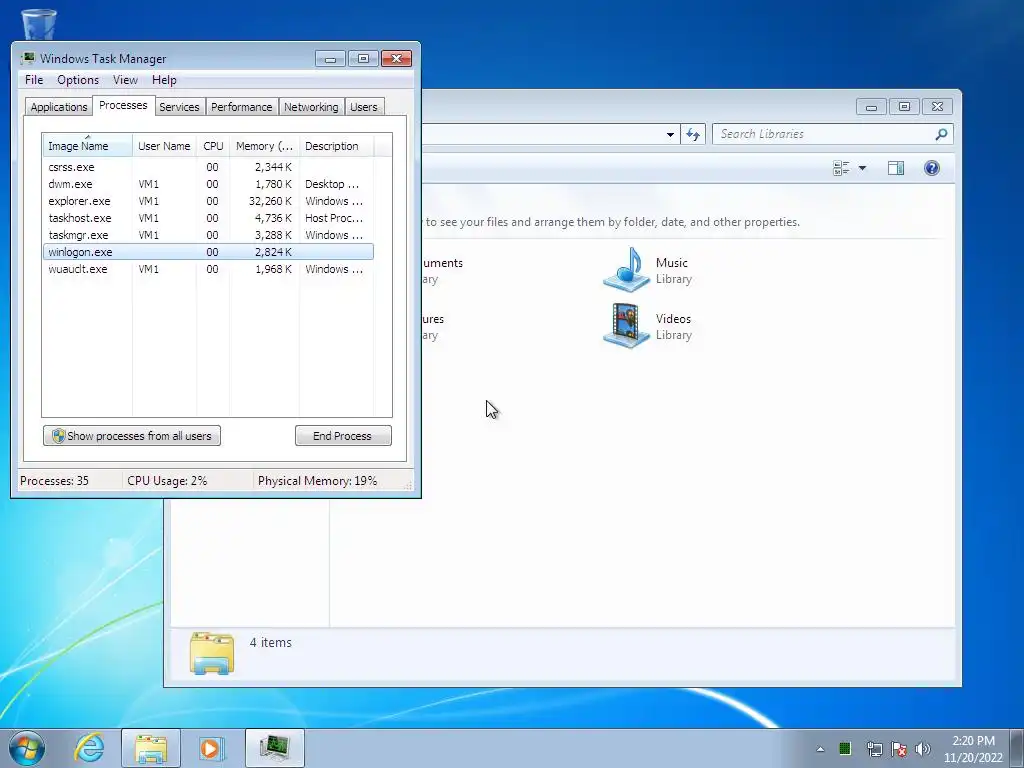Click the search magnifier icon in Libraries
The height and width of the screenshot is (768, 1024).
pos(941,135)
